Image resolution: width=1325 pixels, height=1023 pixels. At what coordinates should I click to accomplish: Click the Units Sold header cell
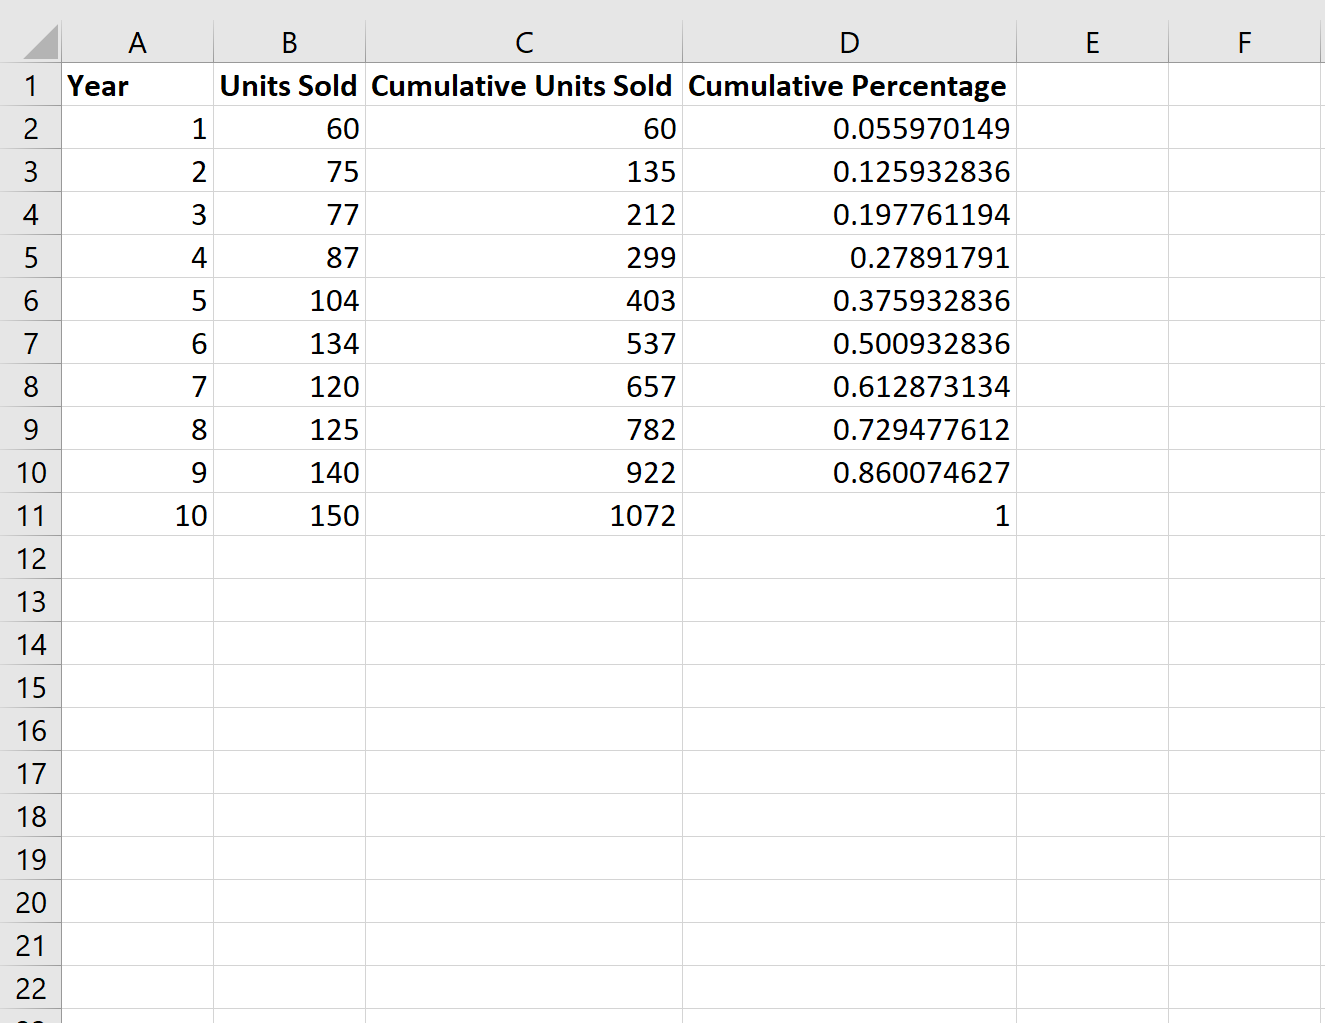click(x=289, y=85)
